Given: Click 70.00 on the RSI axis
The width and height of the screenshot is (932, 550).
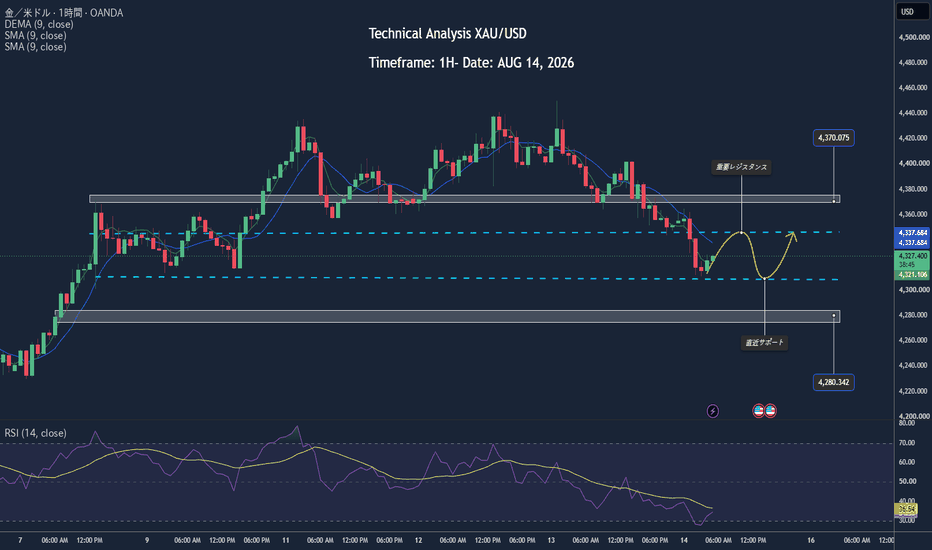Looking at the screenshot, I should 907,443.
